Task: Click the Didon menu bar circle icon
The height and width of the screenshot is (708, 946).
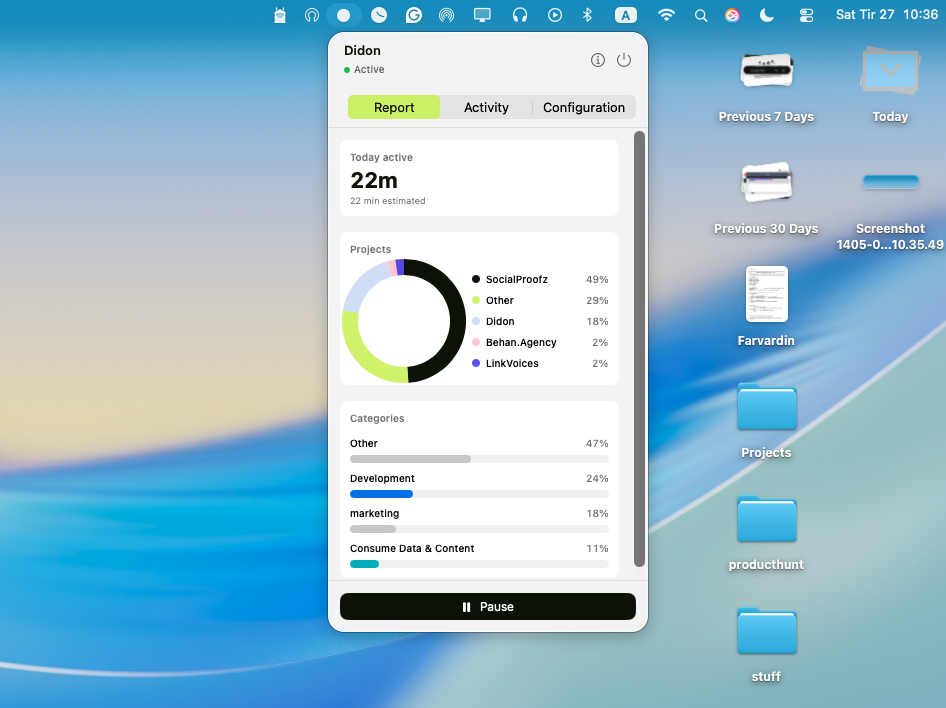Action: [x=343, y=15]
